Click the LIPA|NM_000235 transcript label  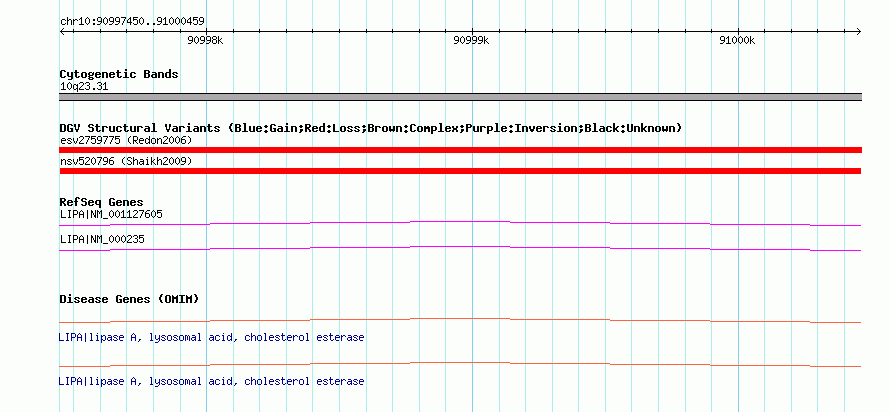(102, 240)
